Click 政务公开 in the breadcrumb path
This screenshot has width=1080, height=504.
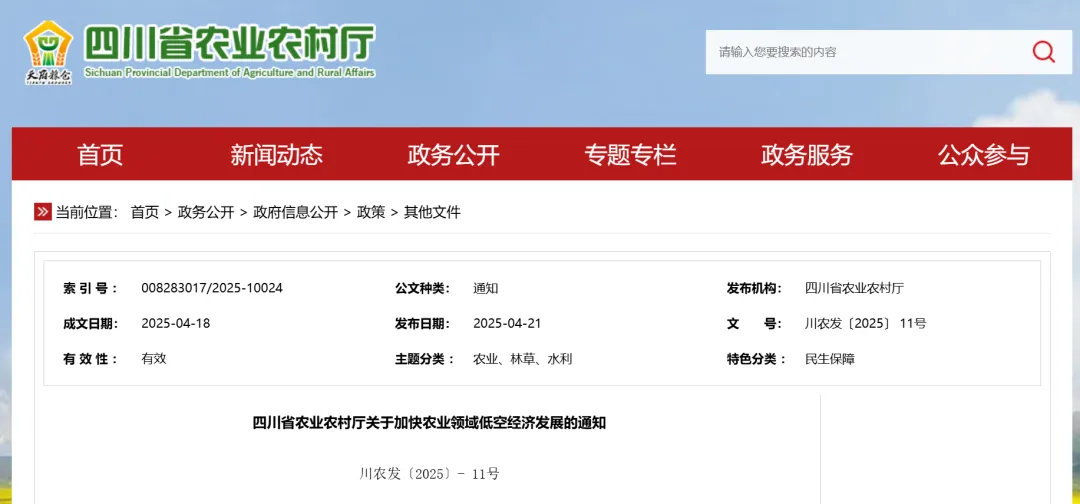206,212
